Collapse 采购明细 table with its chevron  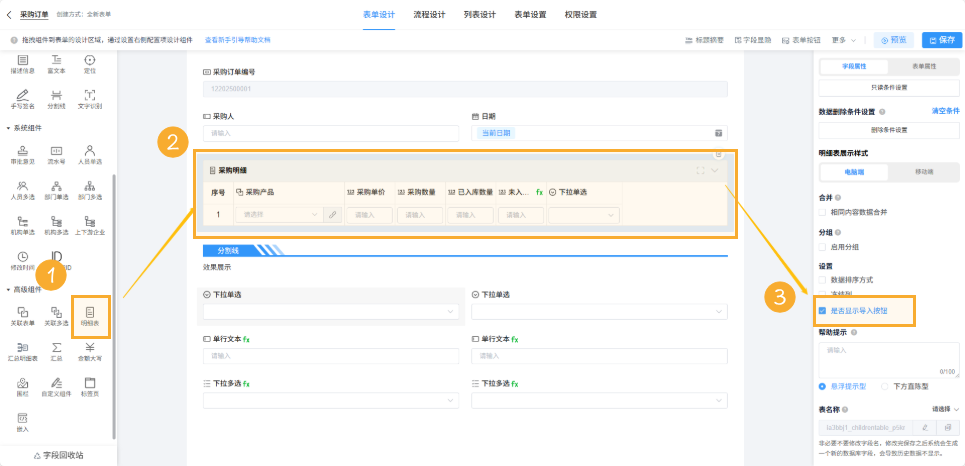(x=715, y=171)
